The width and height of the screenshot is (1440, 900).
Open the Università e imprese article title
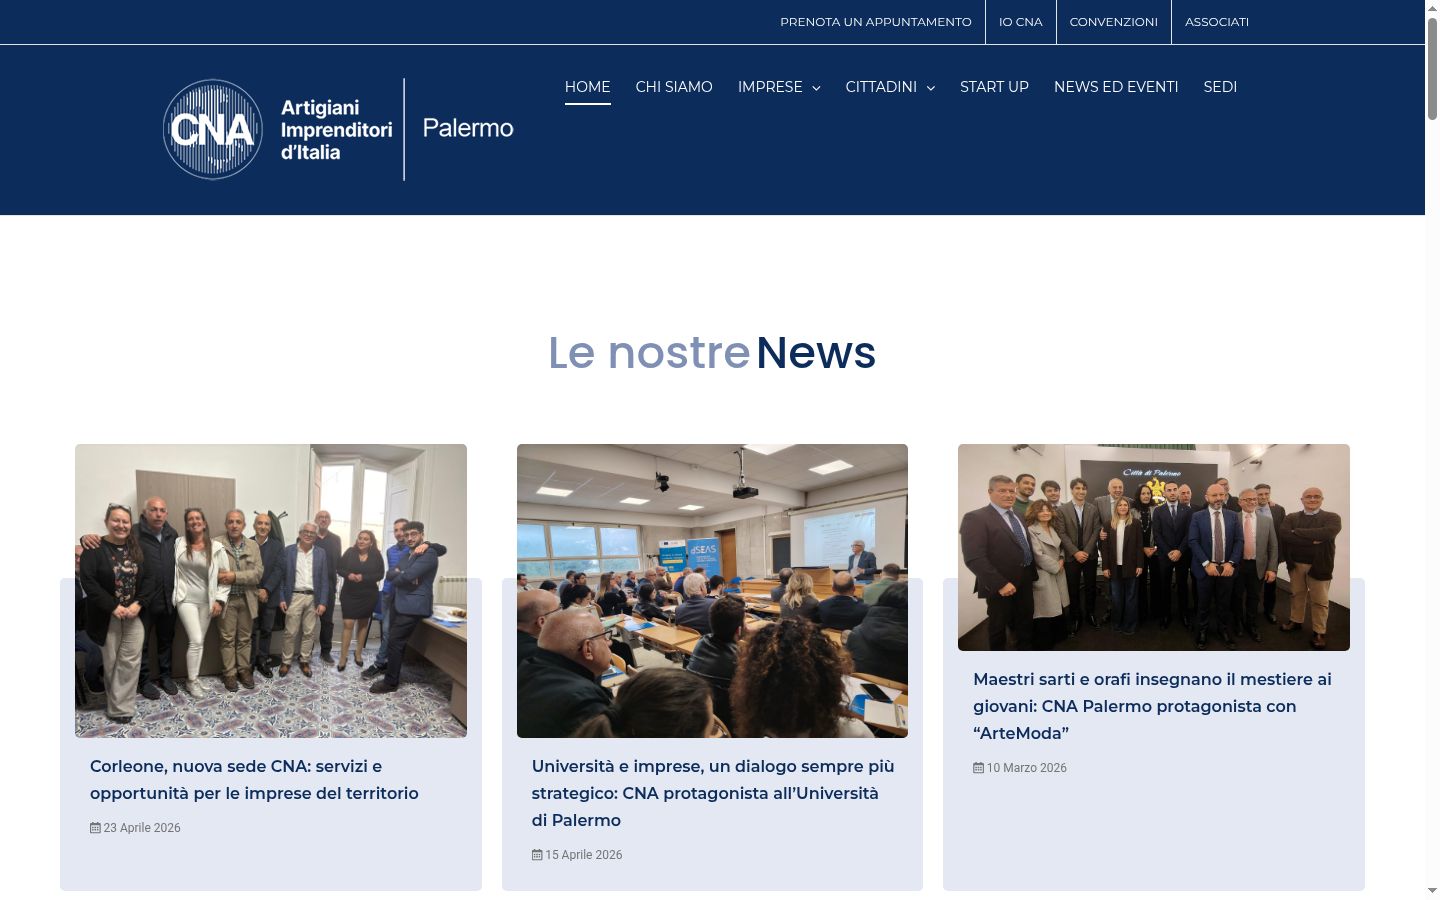(713, 793)
